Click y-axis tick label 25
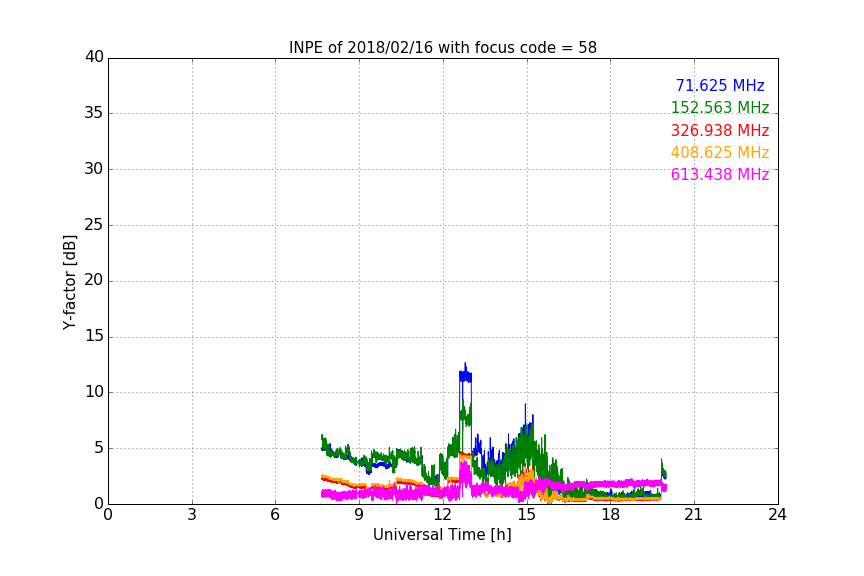864x576 pixels. click(94, 224)
